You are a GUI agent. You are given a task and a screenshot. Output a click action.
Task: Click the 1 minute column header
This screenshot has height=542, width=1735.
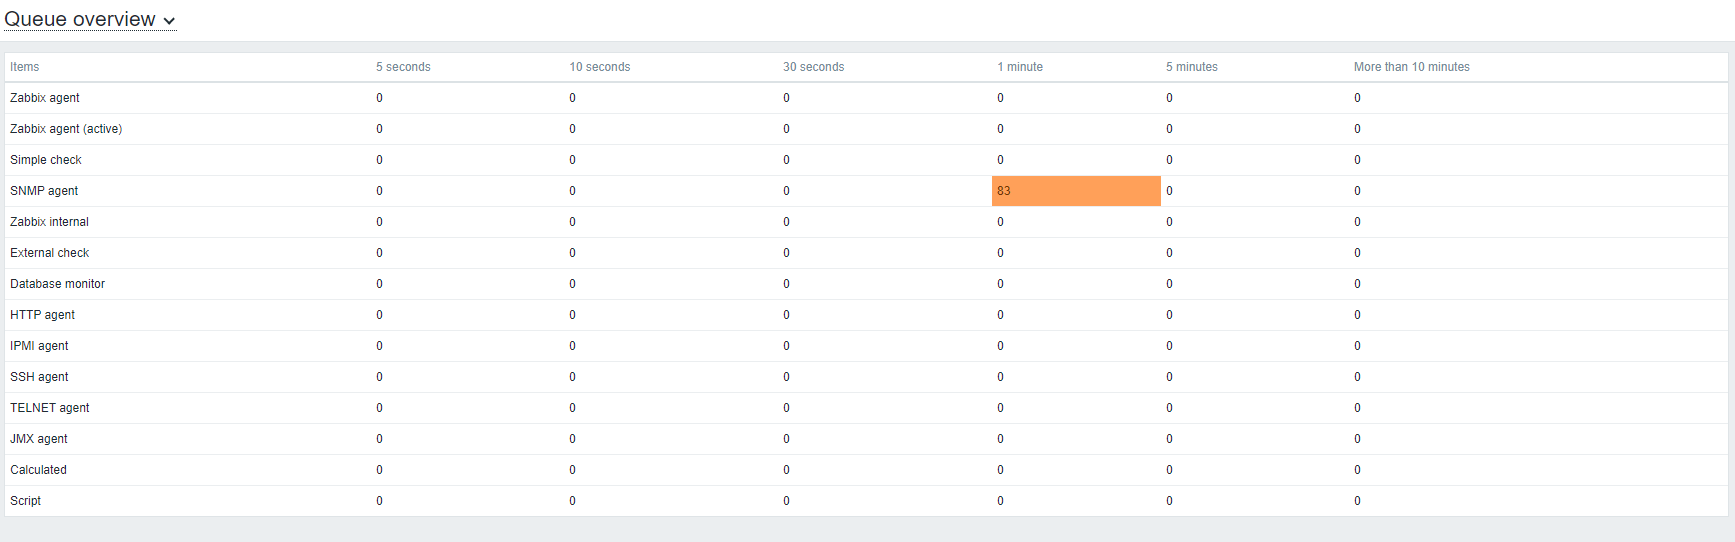point(1019,67)
